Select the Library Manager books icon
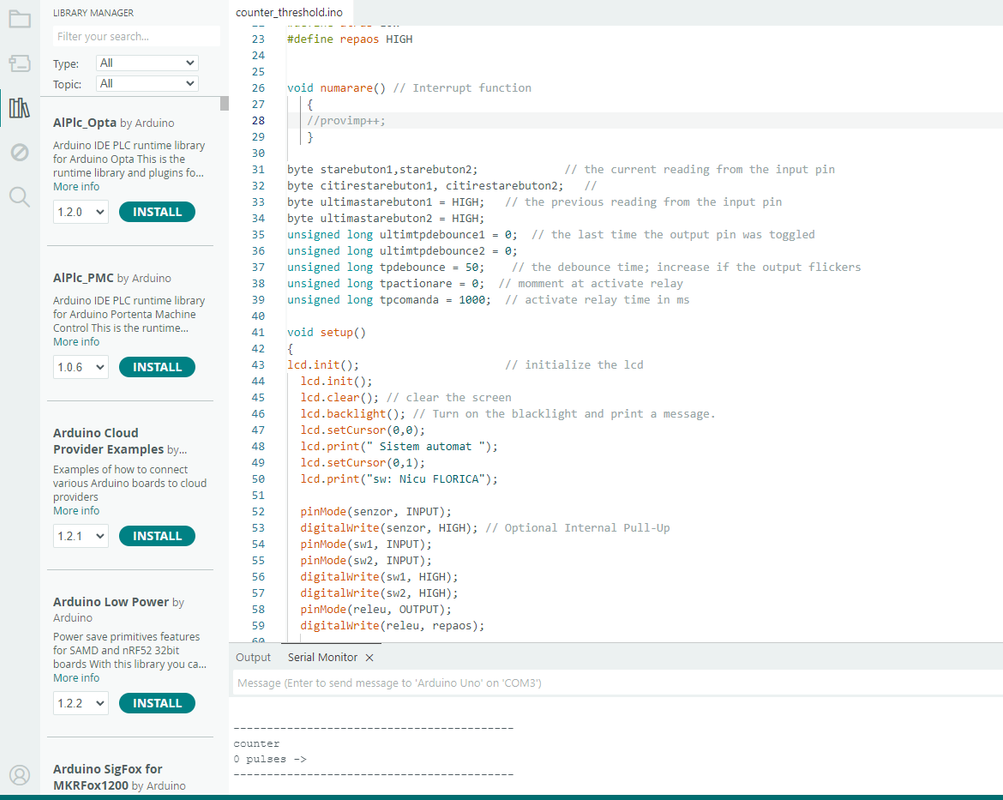Viewport: 1003px width, 800px height. (19, 107)
